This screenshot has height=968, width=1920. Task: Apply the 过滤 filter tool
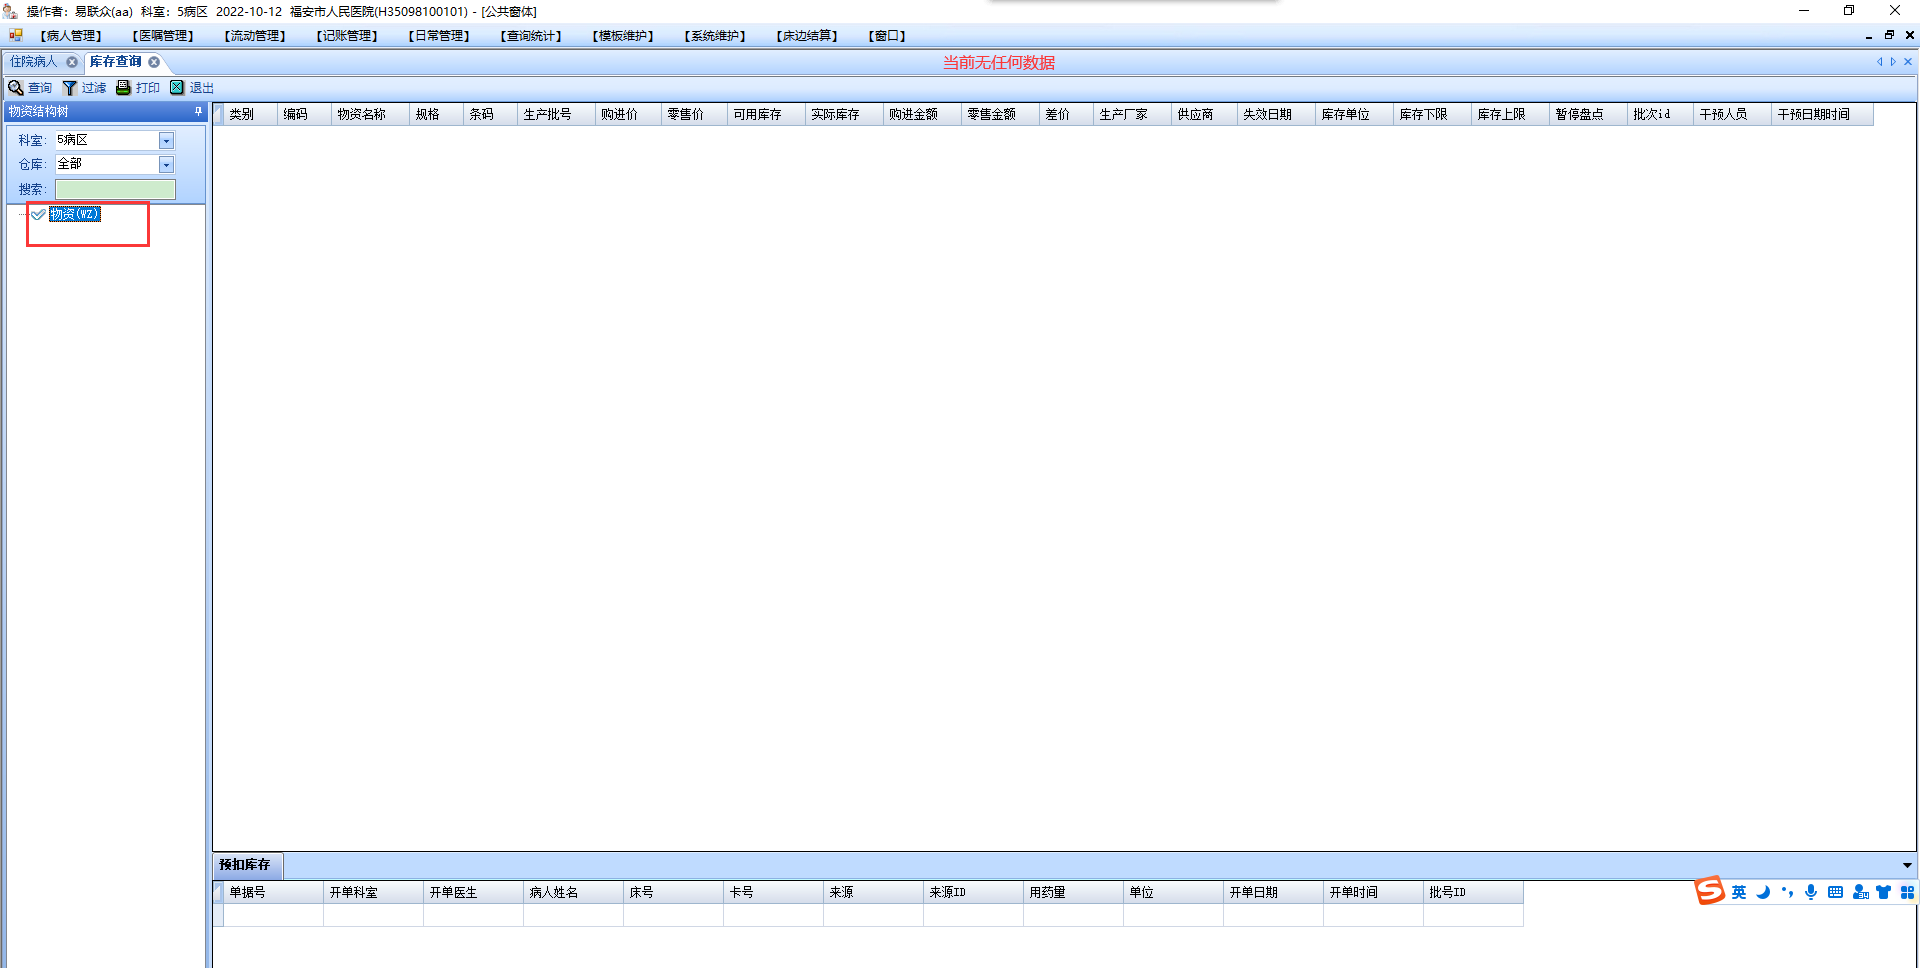click(84, 88)
